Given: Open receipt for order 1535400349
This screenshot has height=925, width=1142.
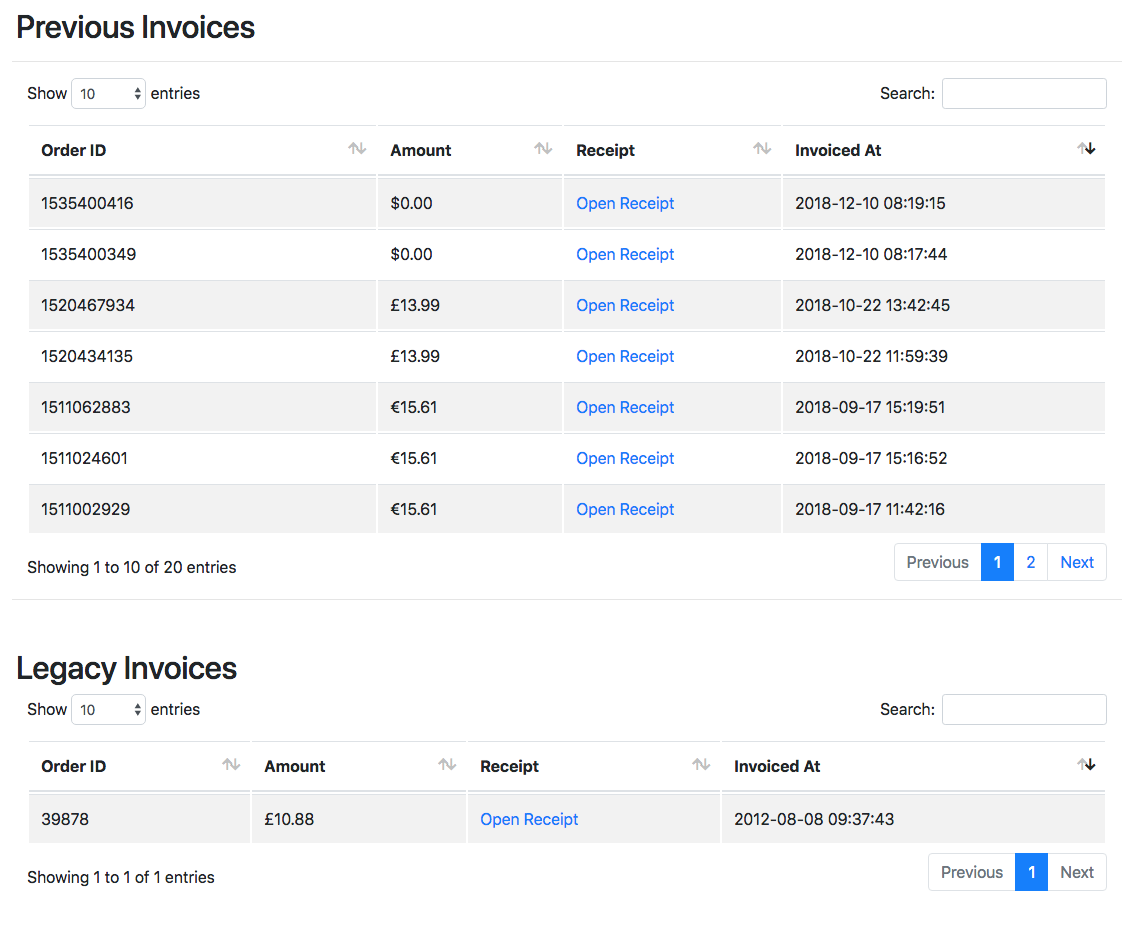Looking at the screenshot, I should [x=625, y=254].
